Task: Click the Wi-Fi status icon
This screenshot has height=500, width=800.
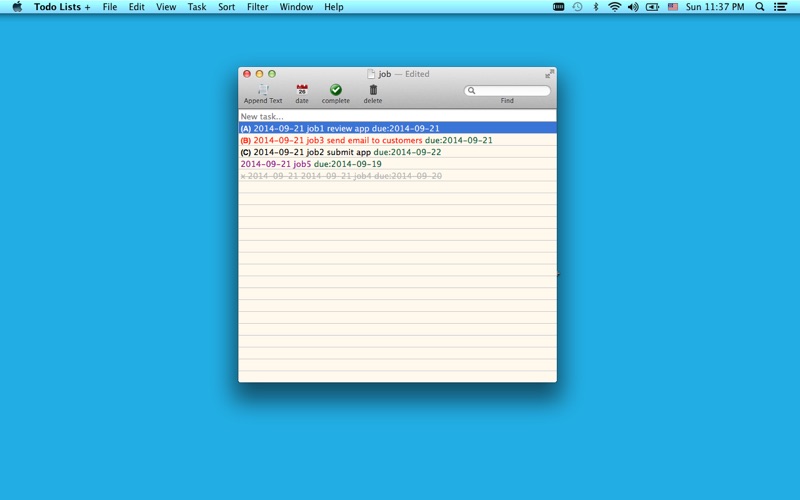Action: (x=615, y=7)
